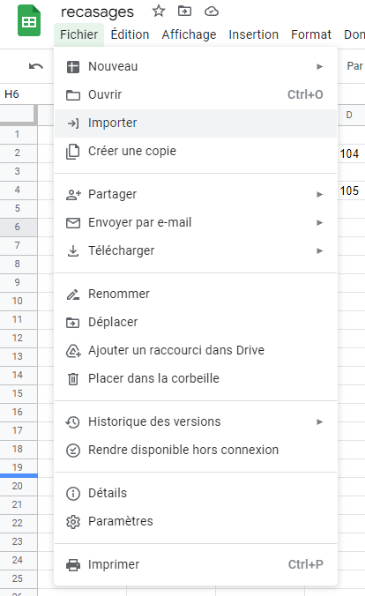
Task: Click the Partager person-plus icon
Action: pos(73,195)
